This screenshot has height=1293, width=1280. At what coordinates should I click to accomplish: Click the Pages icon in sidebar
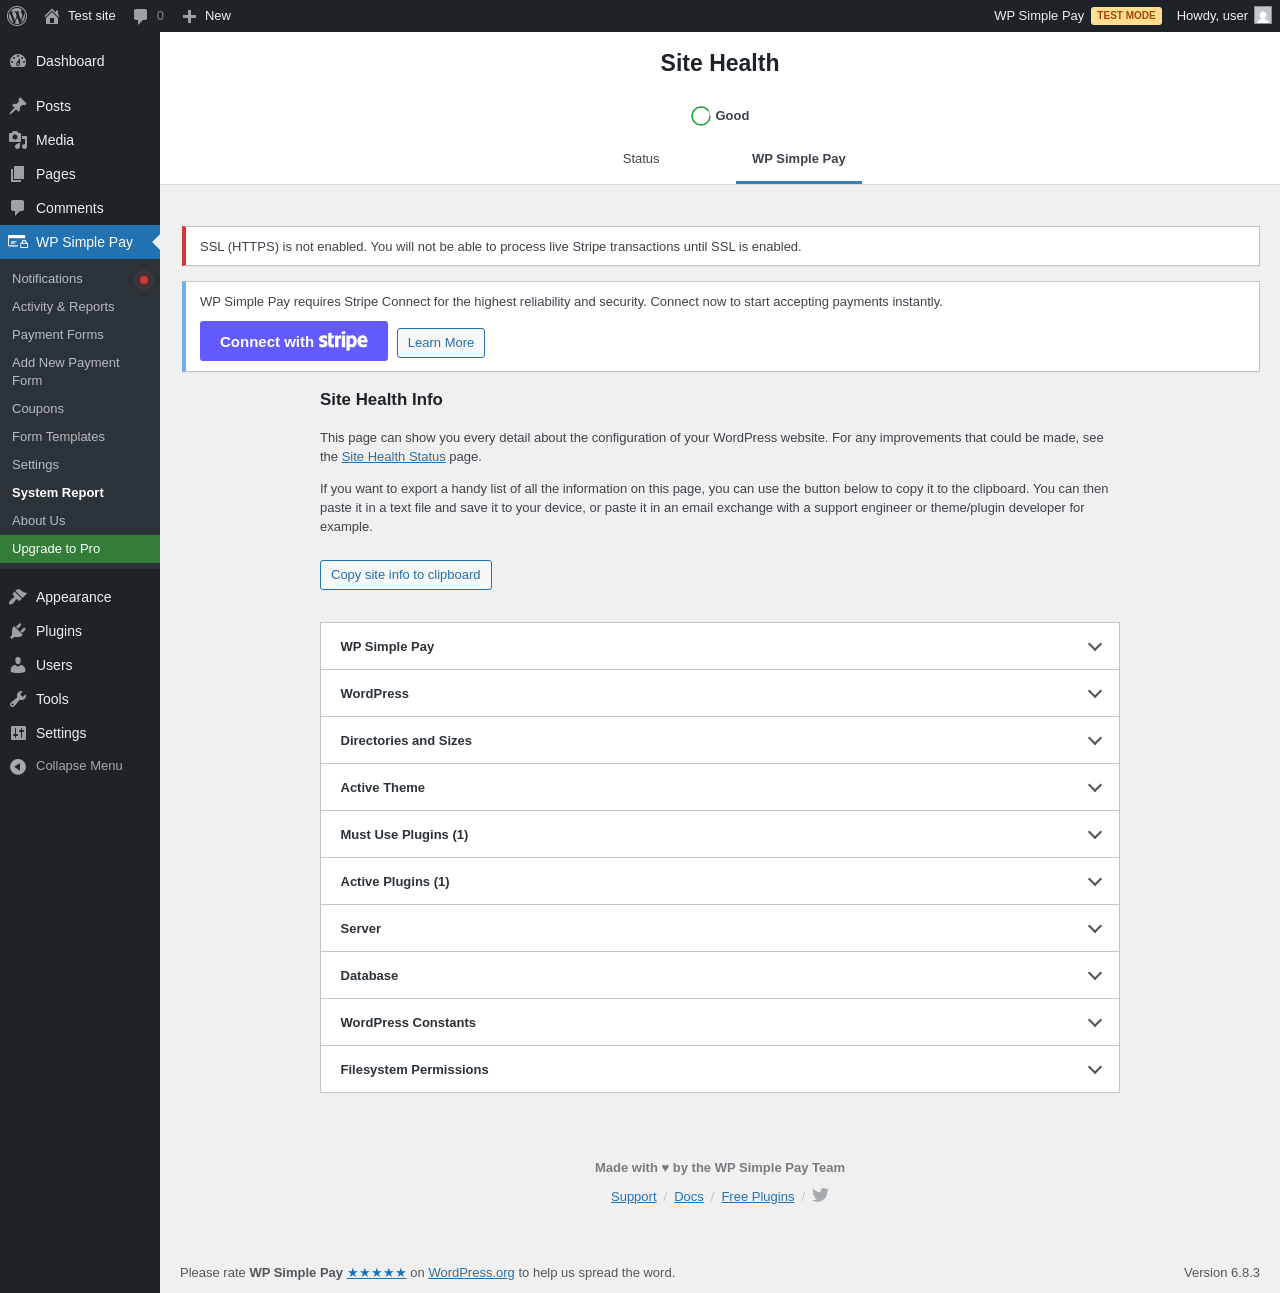pos(18,174)
